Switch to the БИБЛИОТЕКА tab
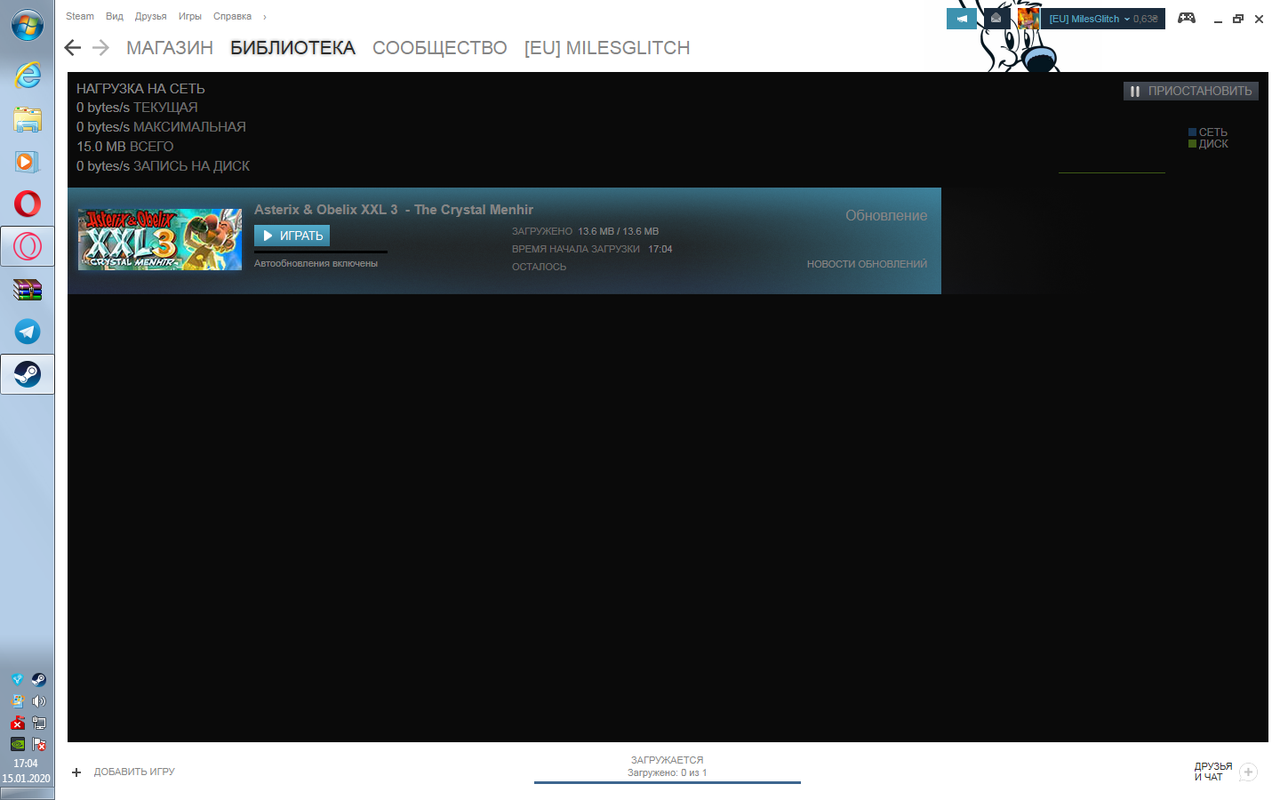The width and height of the screenshot is (1280, 800). (293, 48)
